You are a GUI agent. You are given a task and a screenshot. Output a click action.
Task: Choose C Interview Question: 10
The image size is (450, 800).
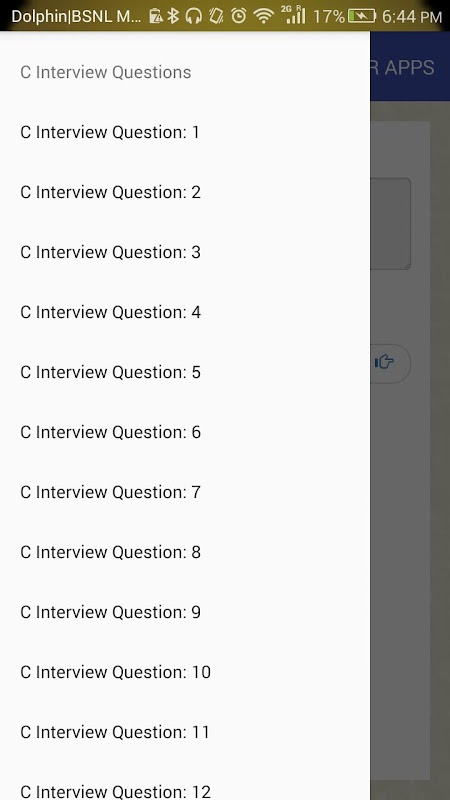pyautogui.click(x=185, y=672)
